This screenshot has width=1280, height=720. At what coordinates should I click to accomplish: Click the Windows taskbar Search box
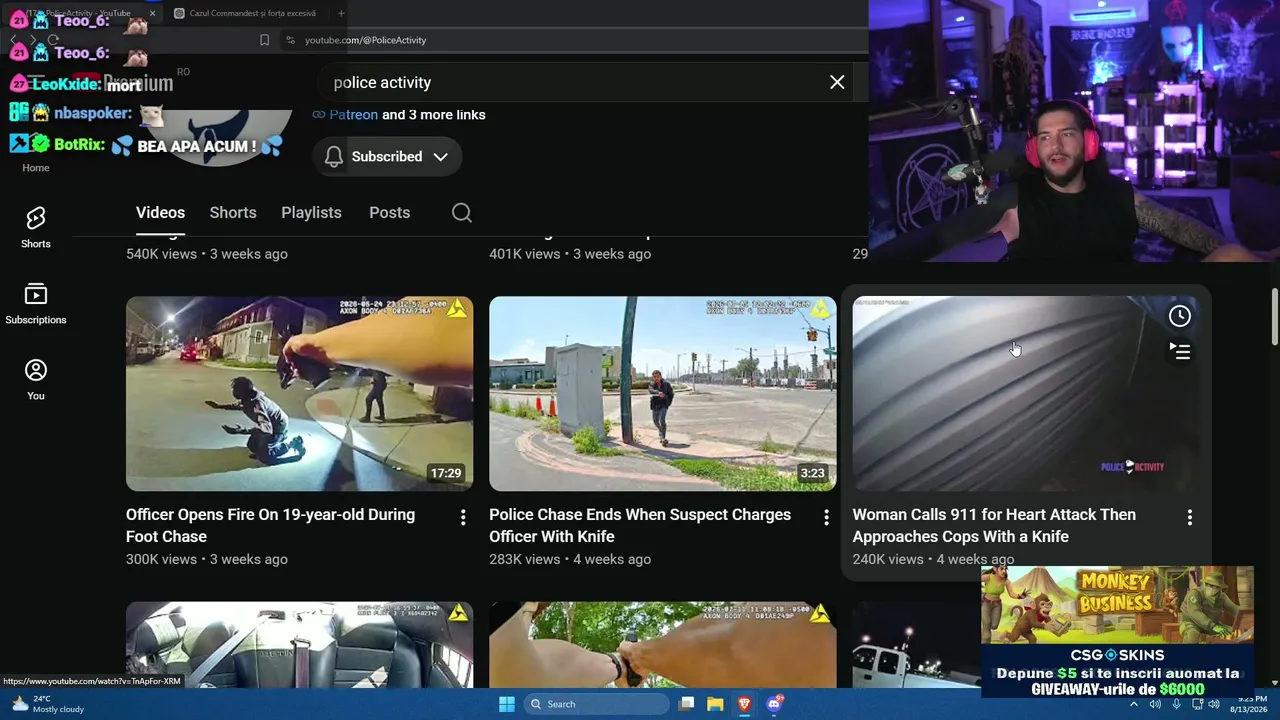[x=597, y=704]
